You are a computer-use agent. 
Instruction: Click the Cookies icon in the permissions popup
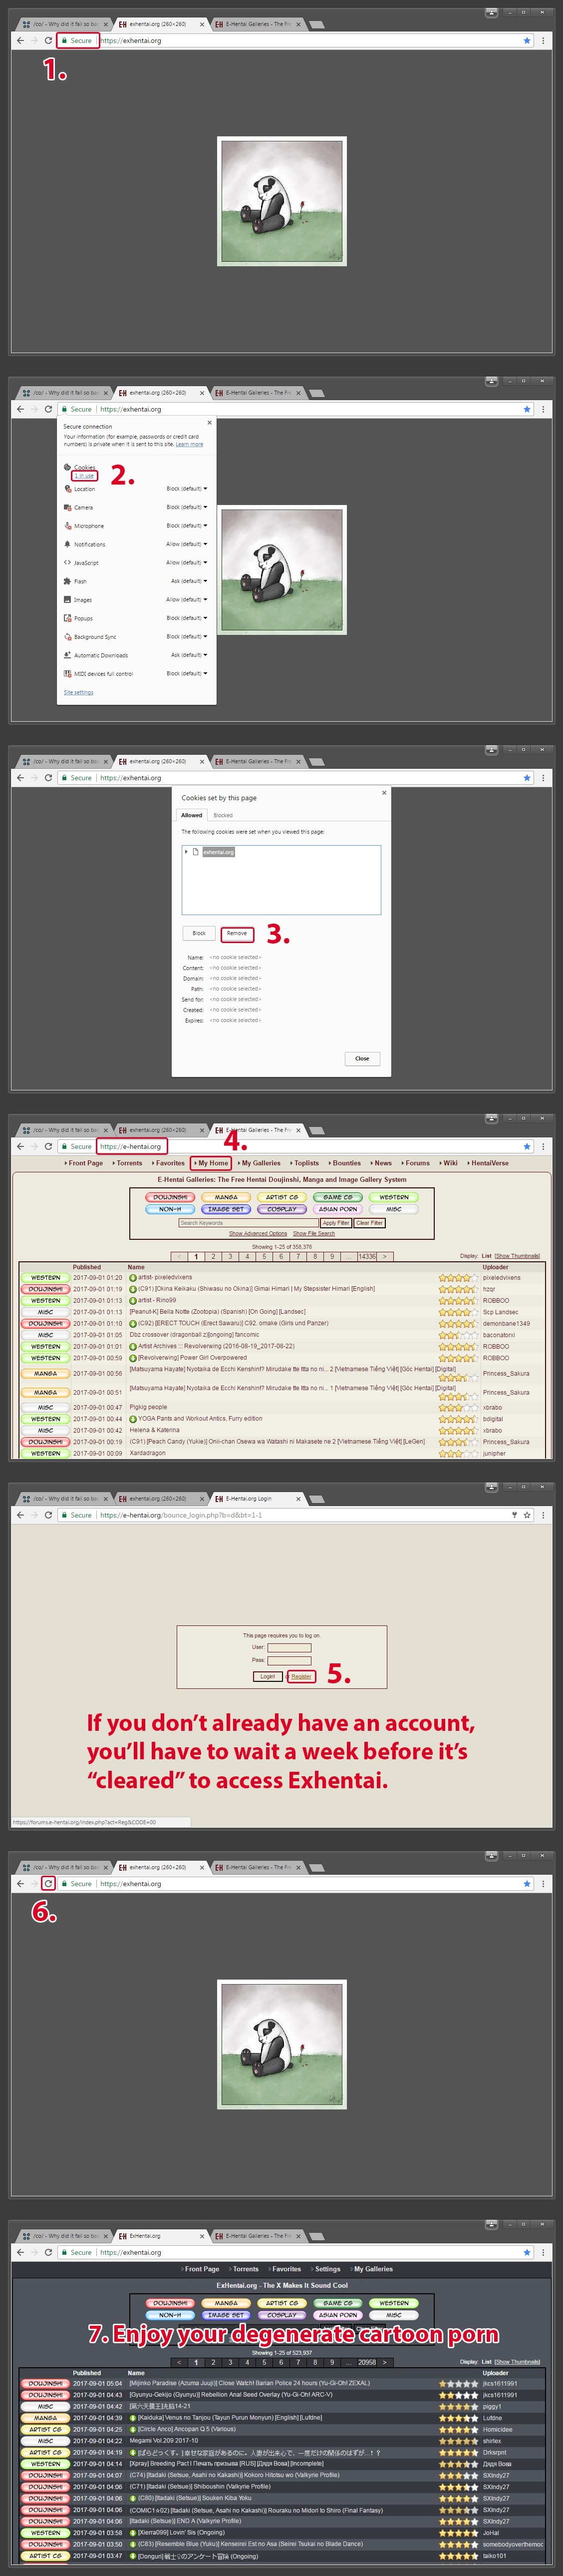67,467
